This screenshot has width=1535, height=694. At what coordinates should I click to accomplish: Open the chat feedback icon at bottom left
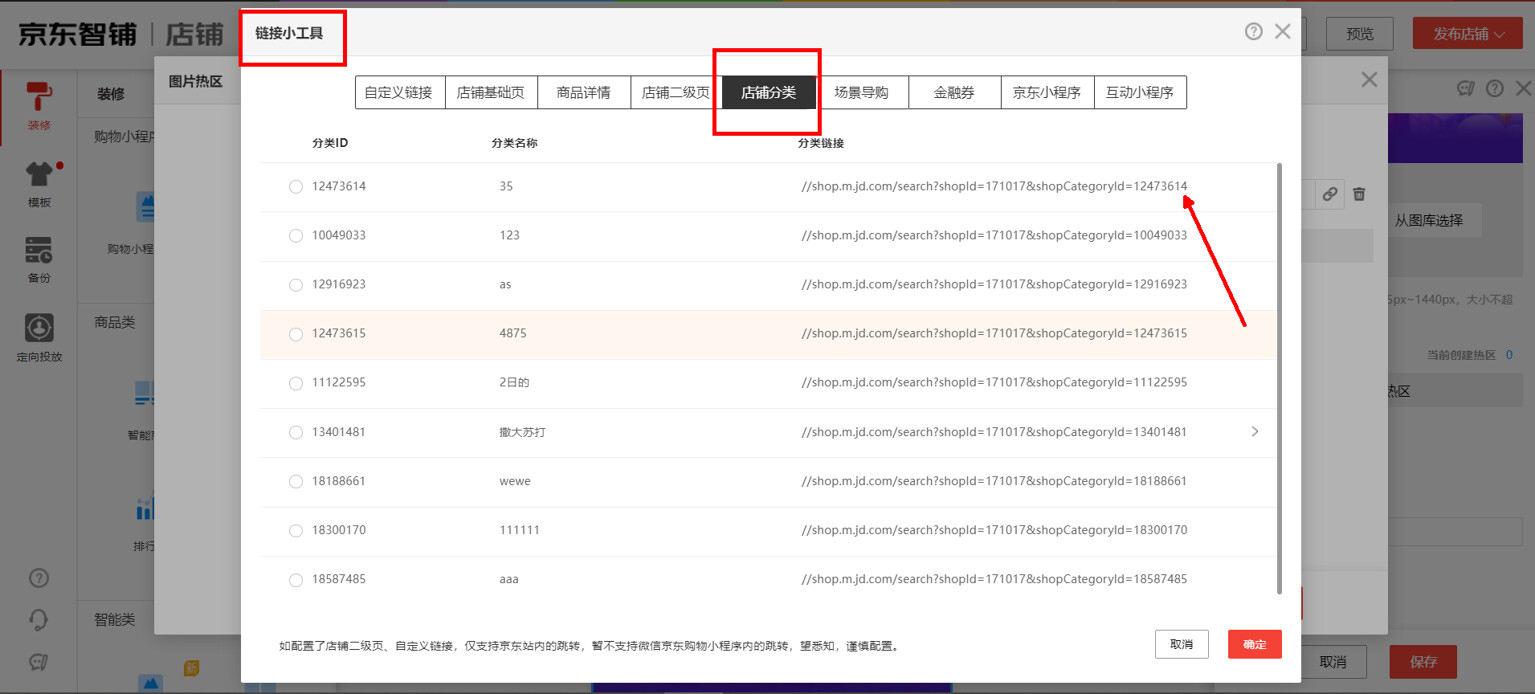pos(38,662)
